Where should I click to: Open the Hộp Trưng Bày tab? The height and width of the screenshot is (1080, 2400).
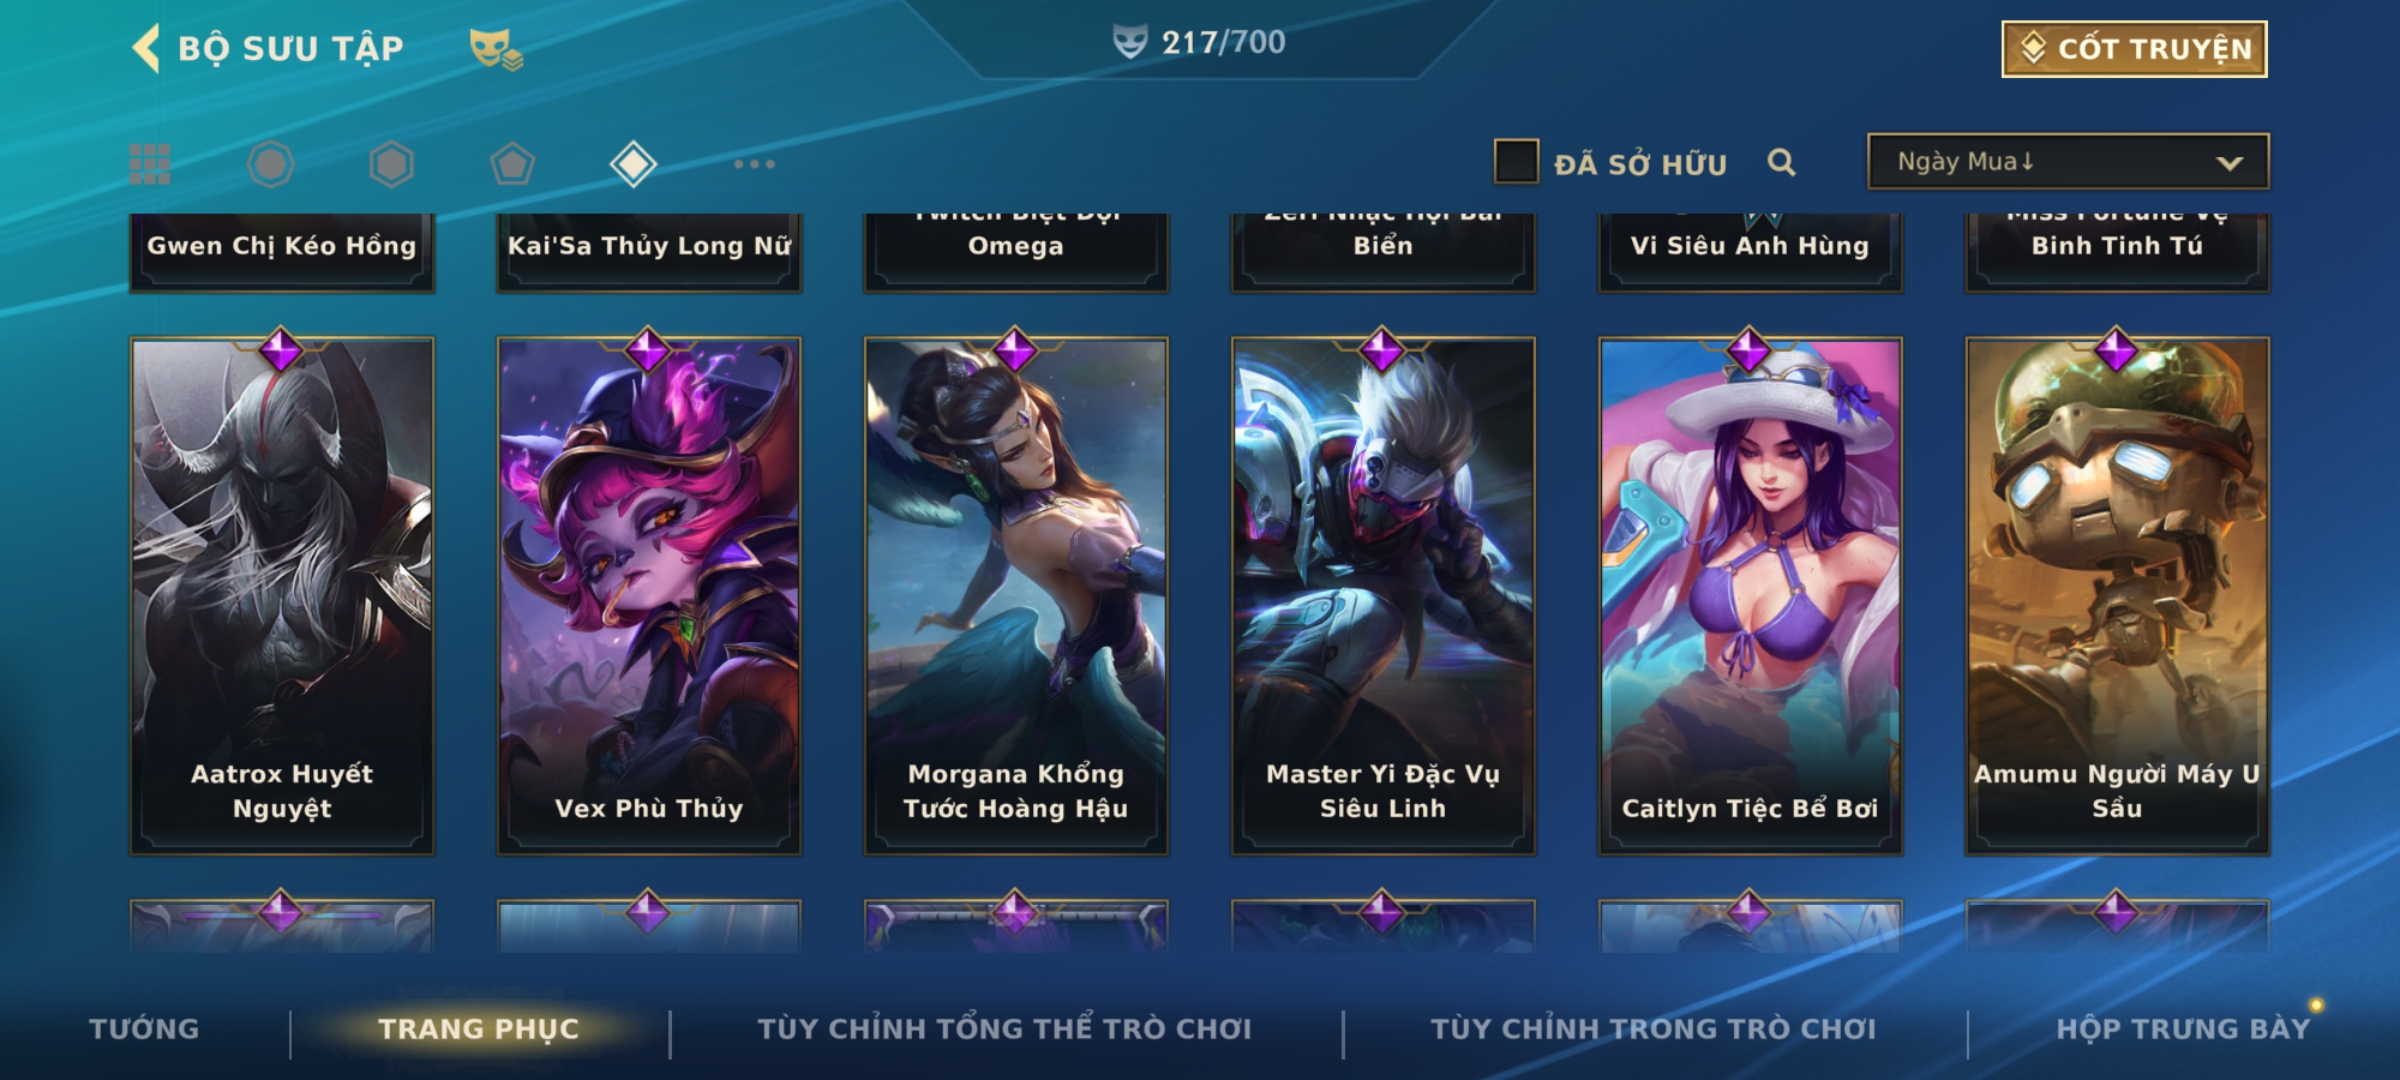pyautogui.click(x=2184, y=1029)
